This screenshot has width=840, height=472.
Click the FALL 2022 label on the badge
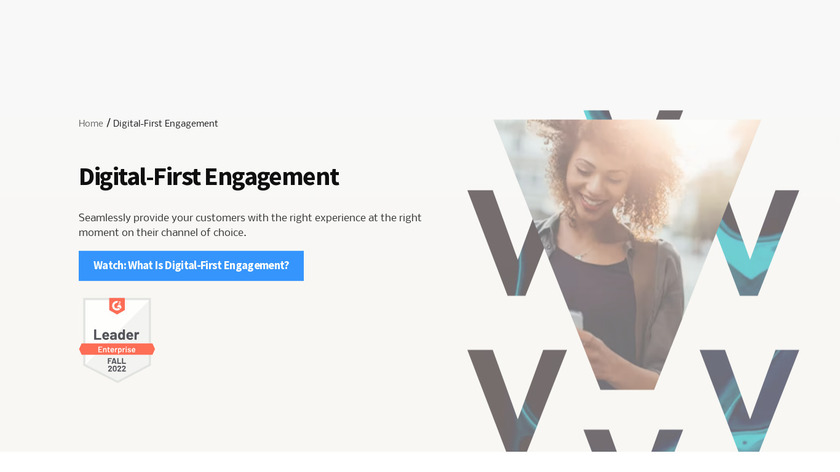tap(117, 365)
